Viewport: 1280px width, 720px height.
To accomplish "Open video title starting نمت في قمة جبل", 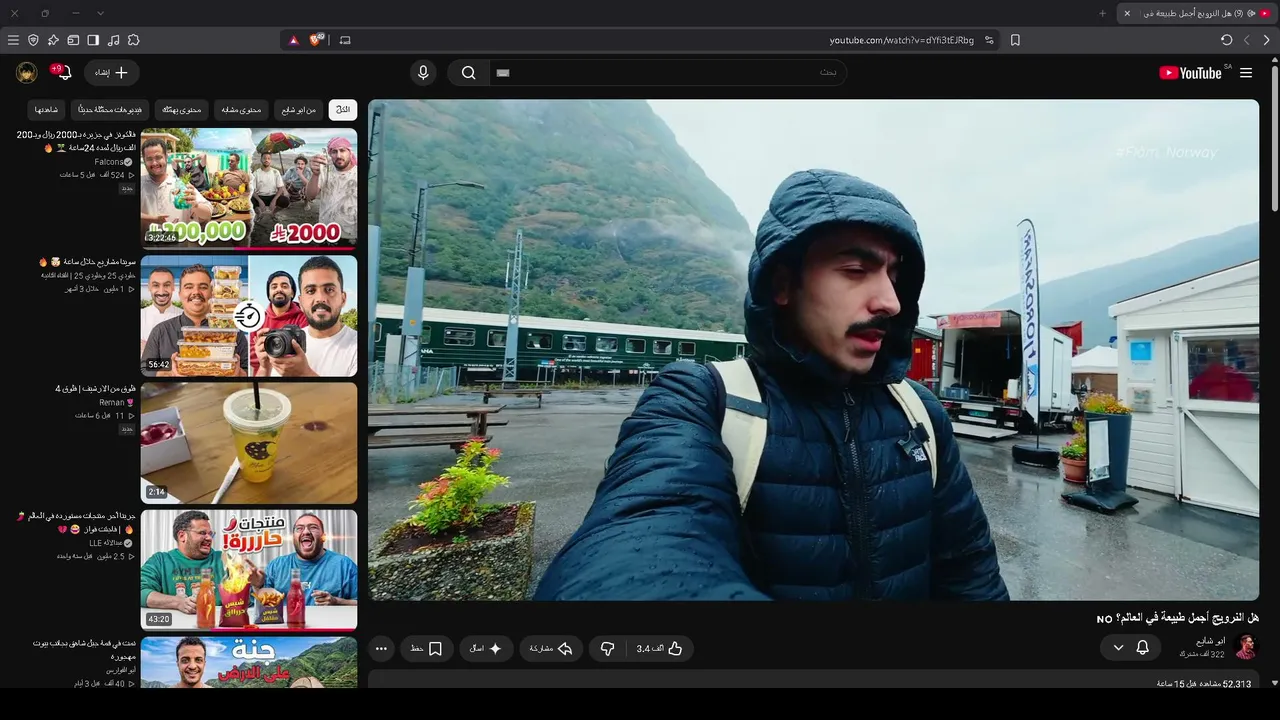I will 84,650.
